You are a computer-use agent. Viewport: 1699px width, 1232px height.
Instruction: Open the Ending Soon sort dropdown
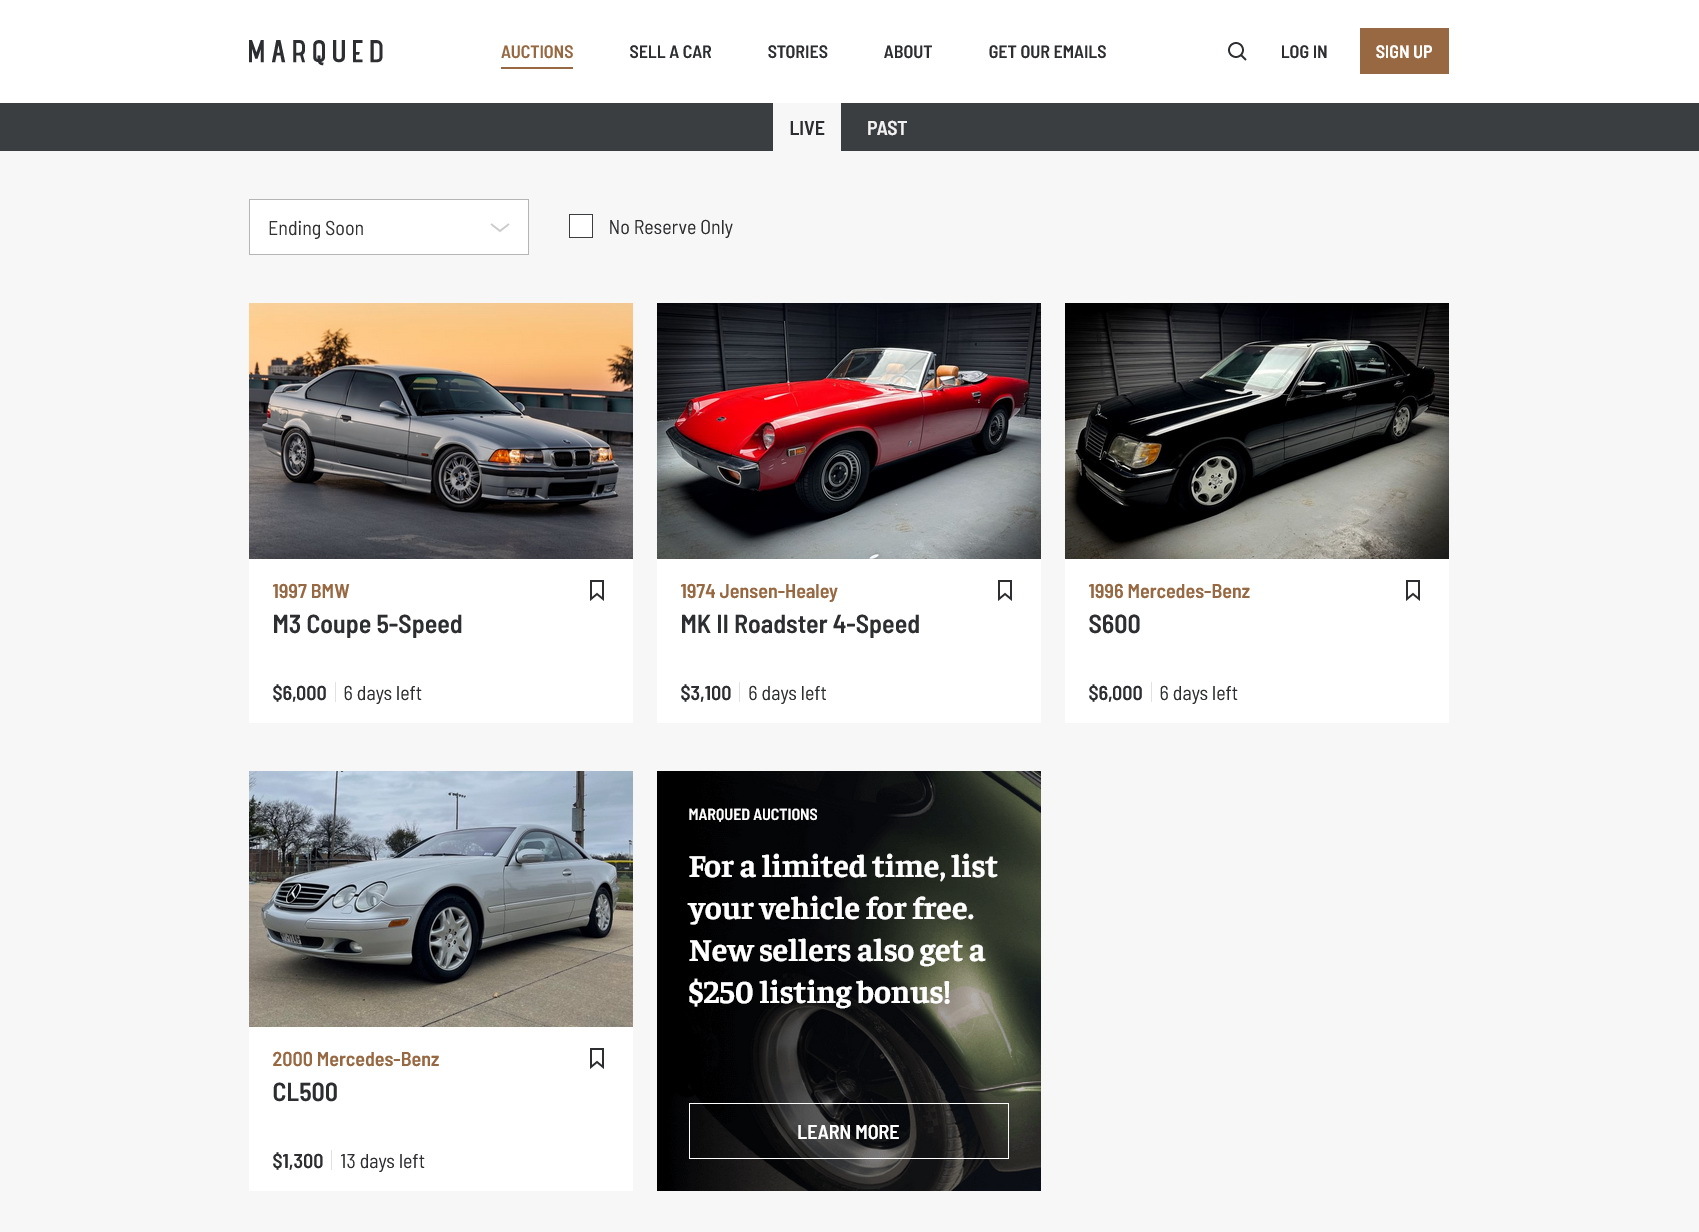click(x=388, y=227)
